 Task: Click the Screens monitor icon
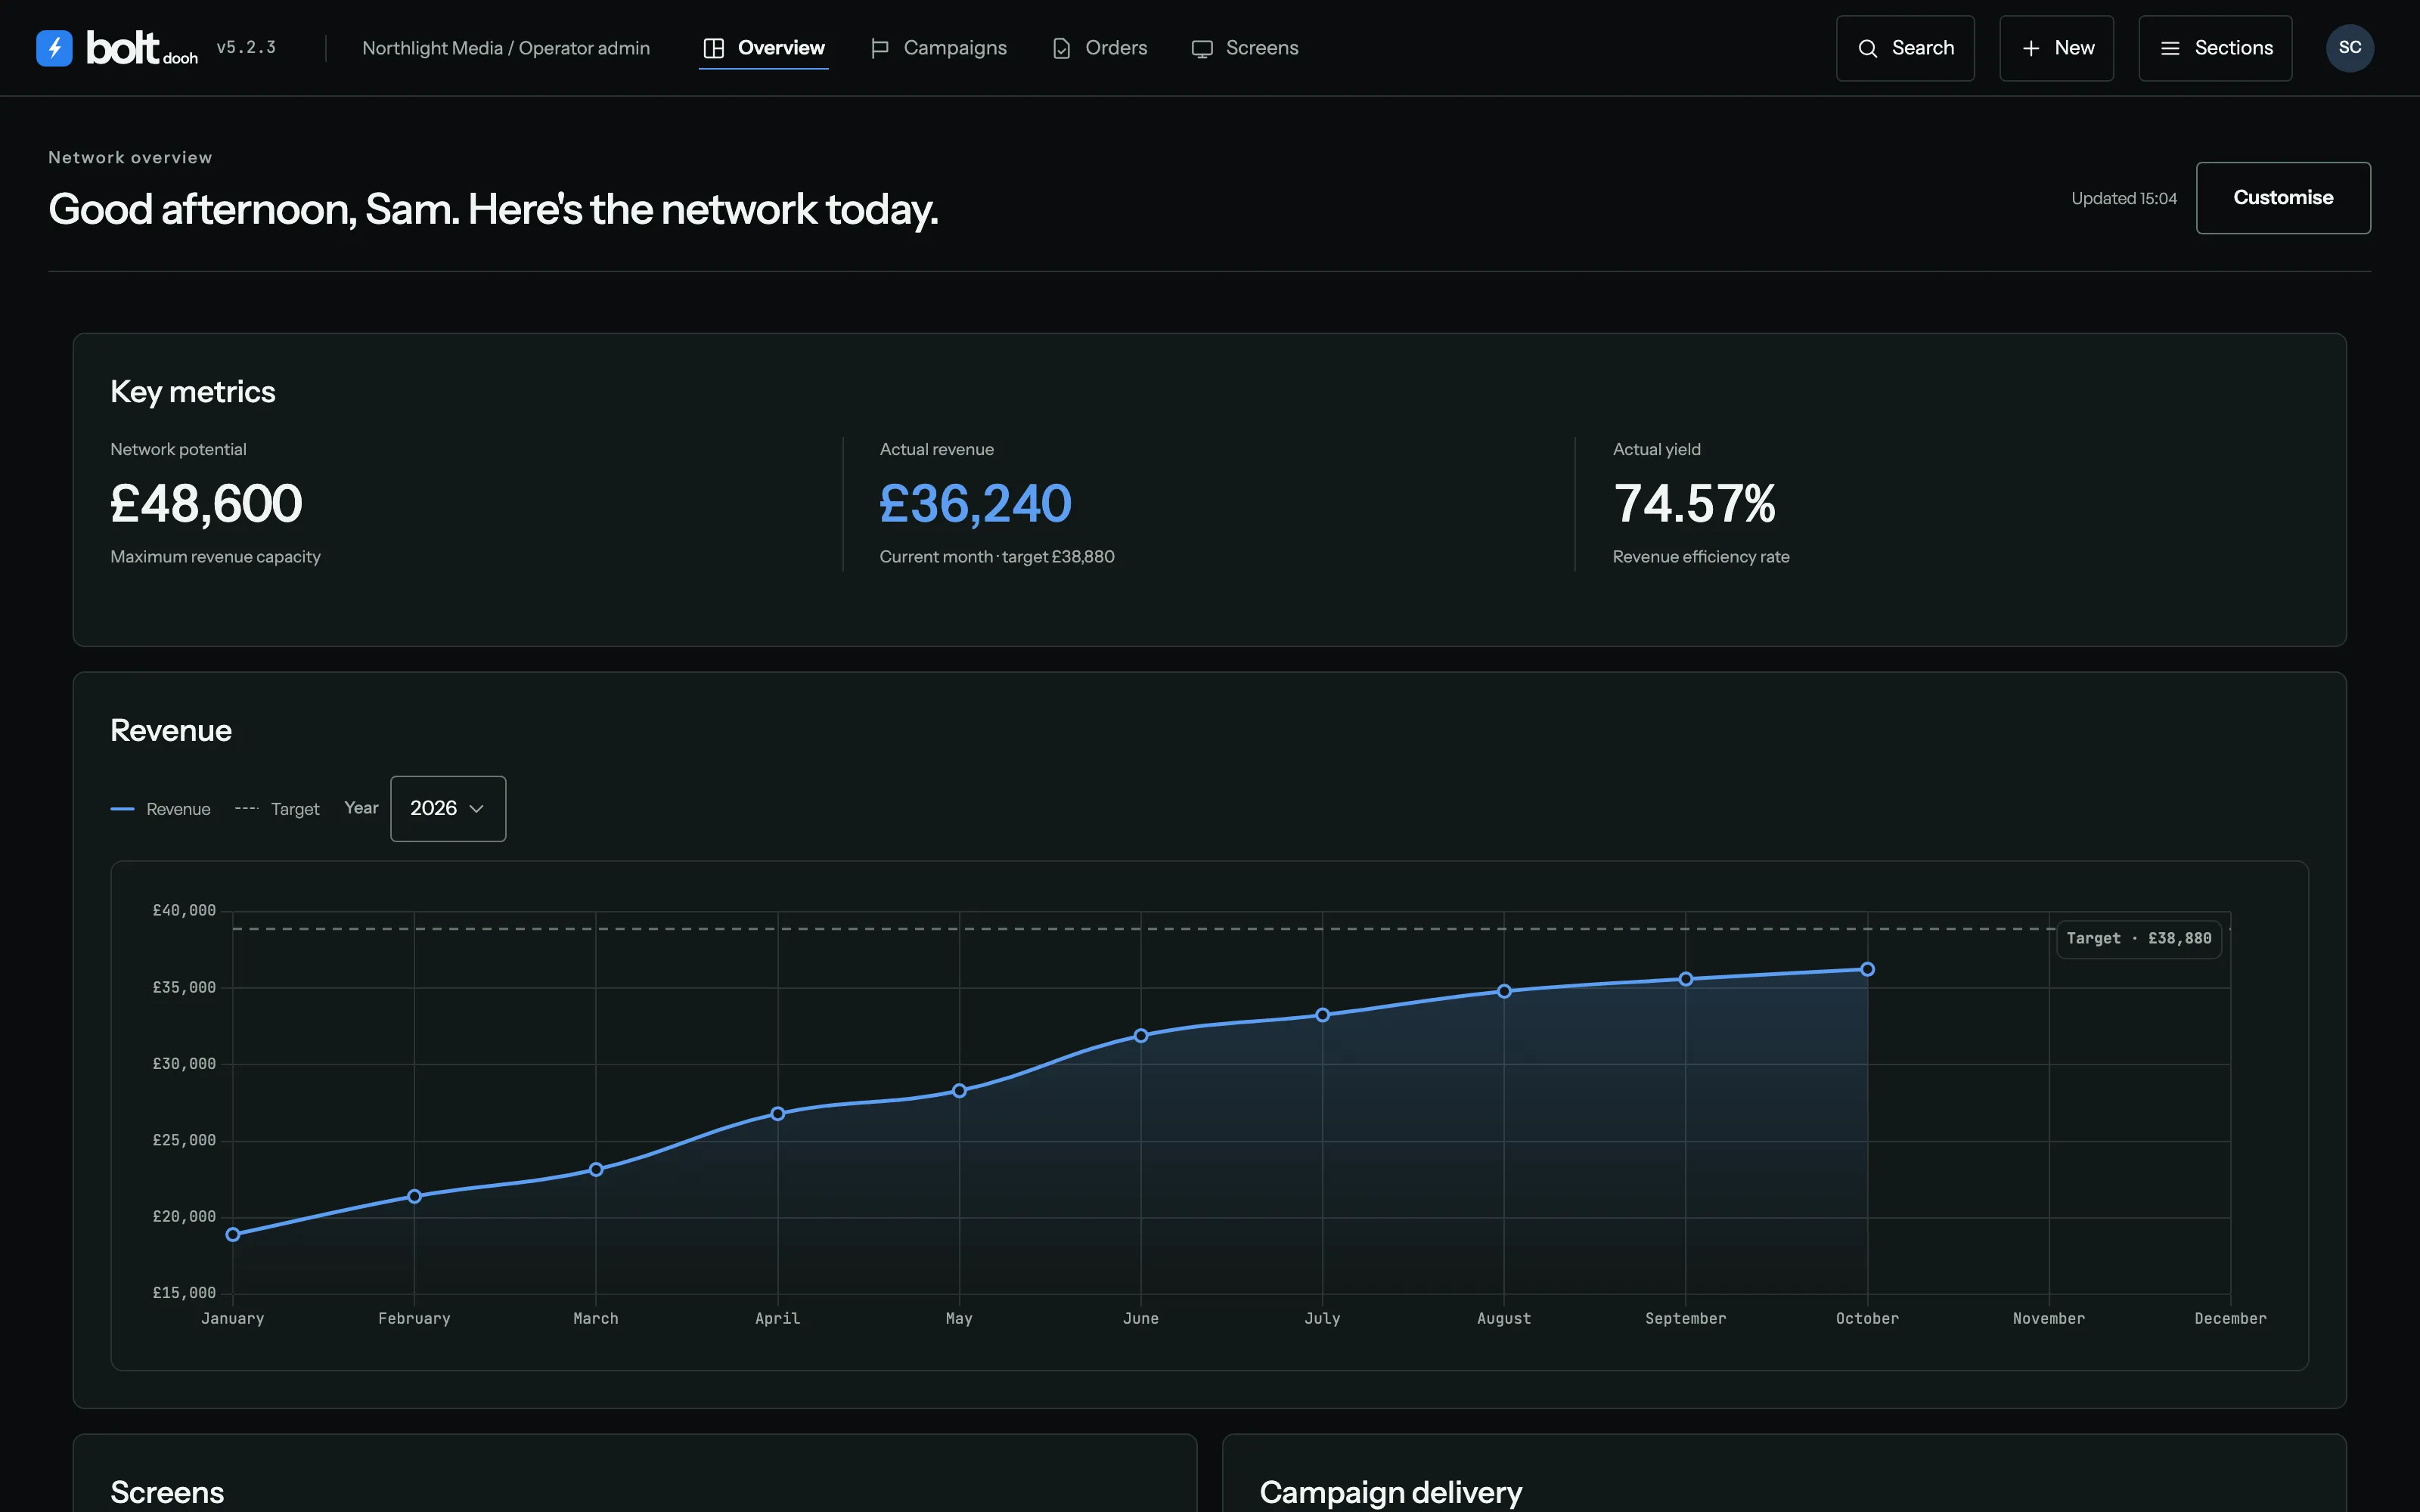(1202, 48)
